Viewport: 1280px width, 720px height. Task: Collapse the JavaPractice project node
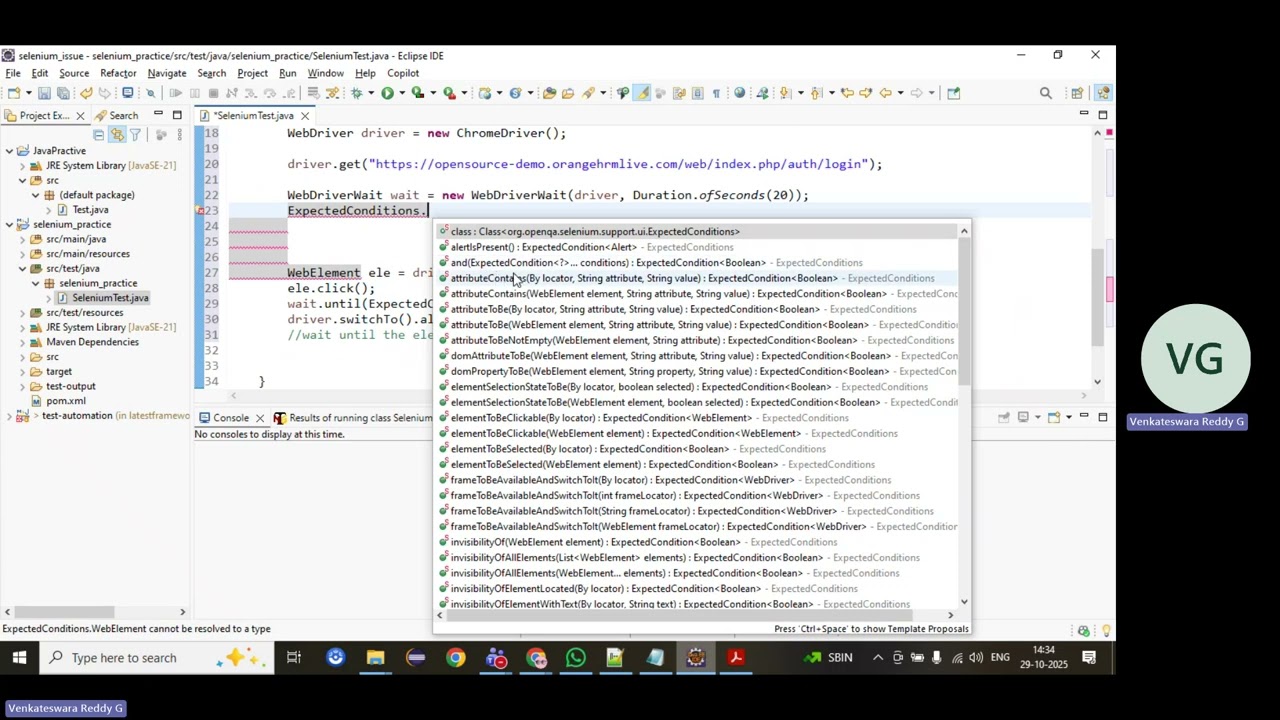click(9, 151)
